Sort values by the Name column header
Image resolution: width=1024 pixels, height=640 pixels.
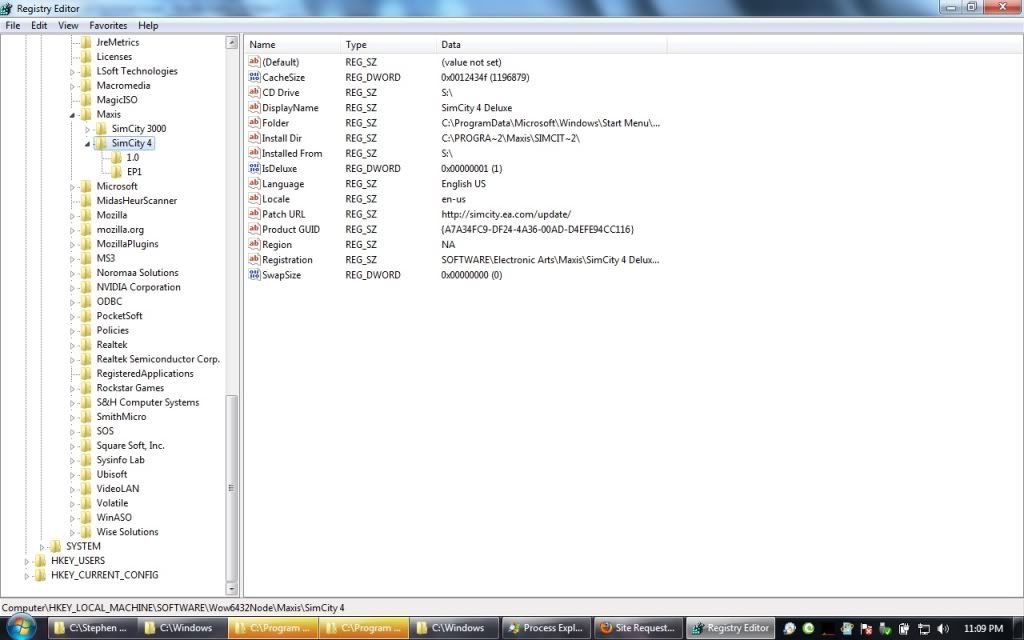click(x=292, y=44)
